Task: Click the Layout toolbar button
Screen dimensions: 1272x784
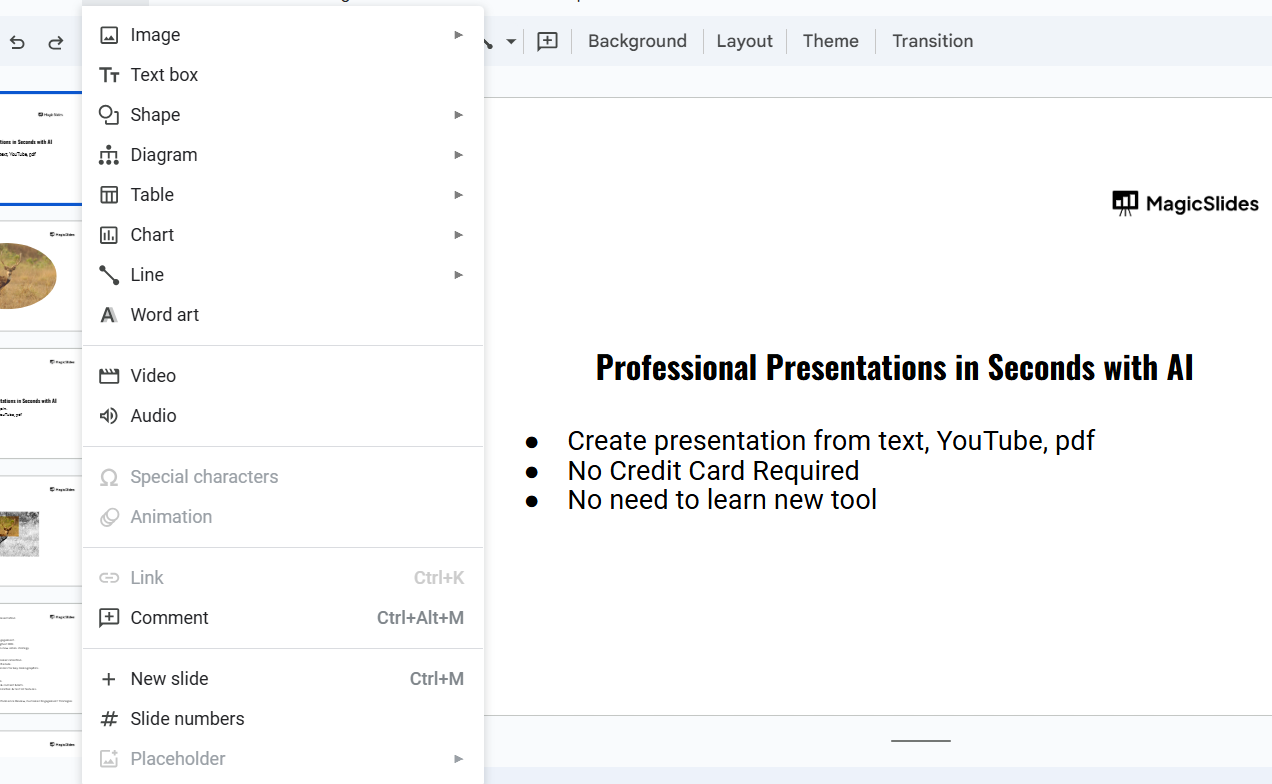Action: point(744,41)
